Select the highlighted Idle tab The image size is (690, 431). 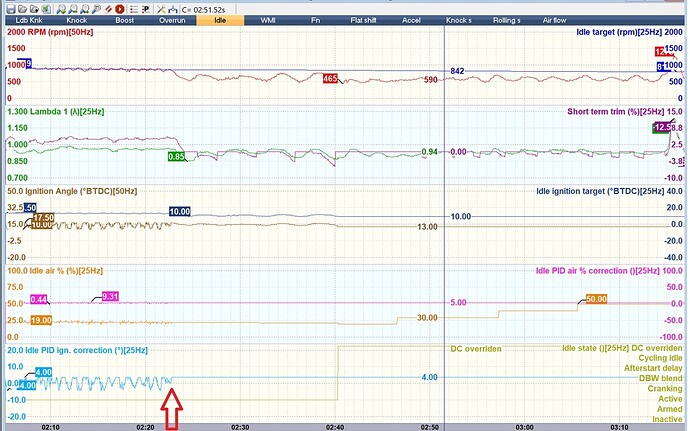click(220, 20)
